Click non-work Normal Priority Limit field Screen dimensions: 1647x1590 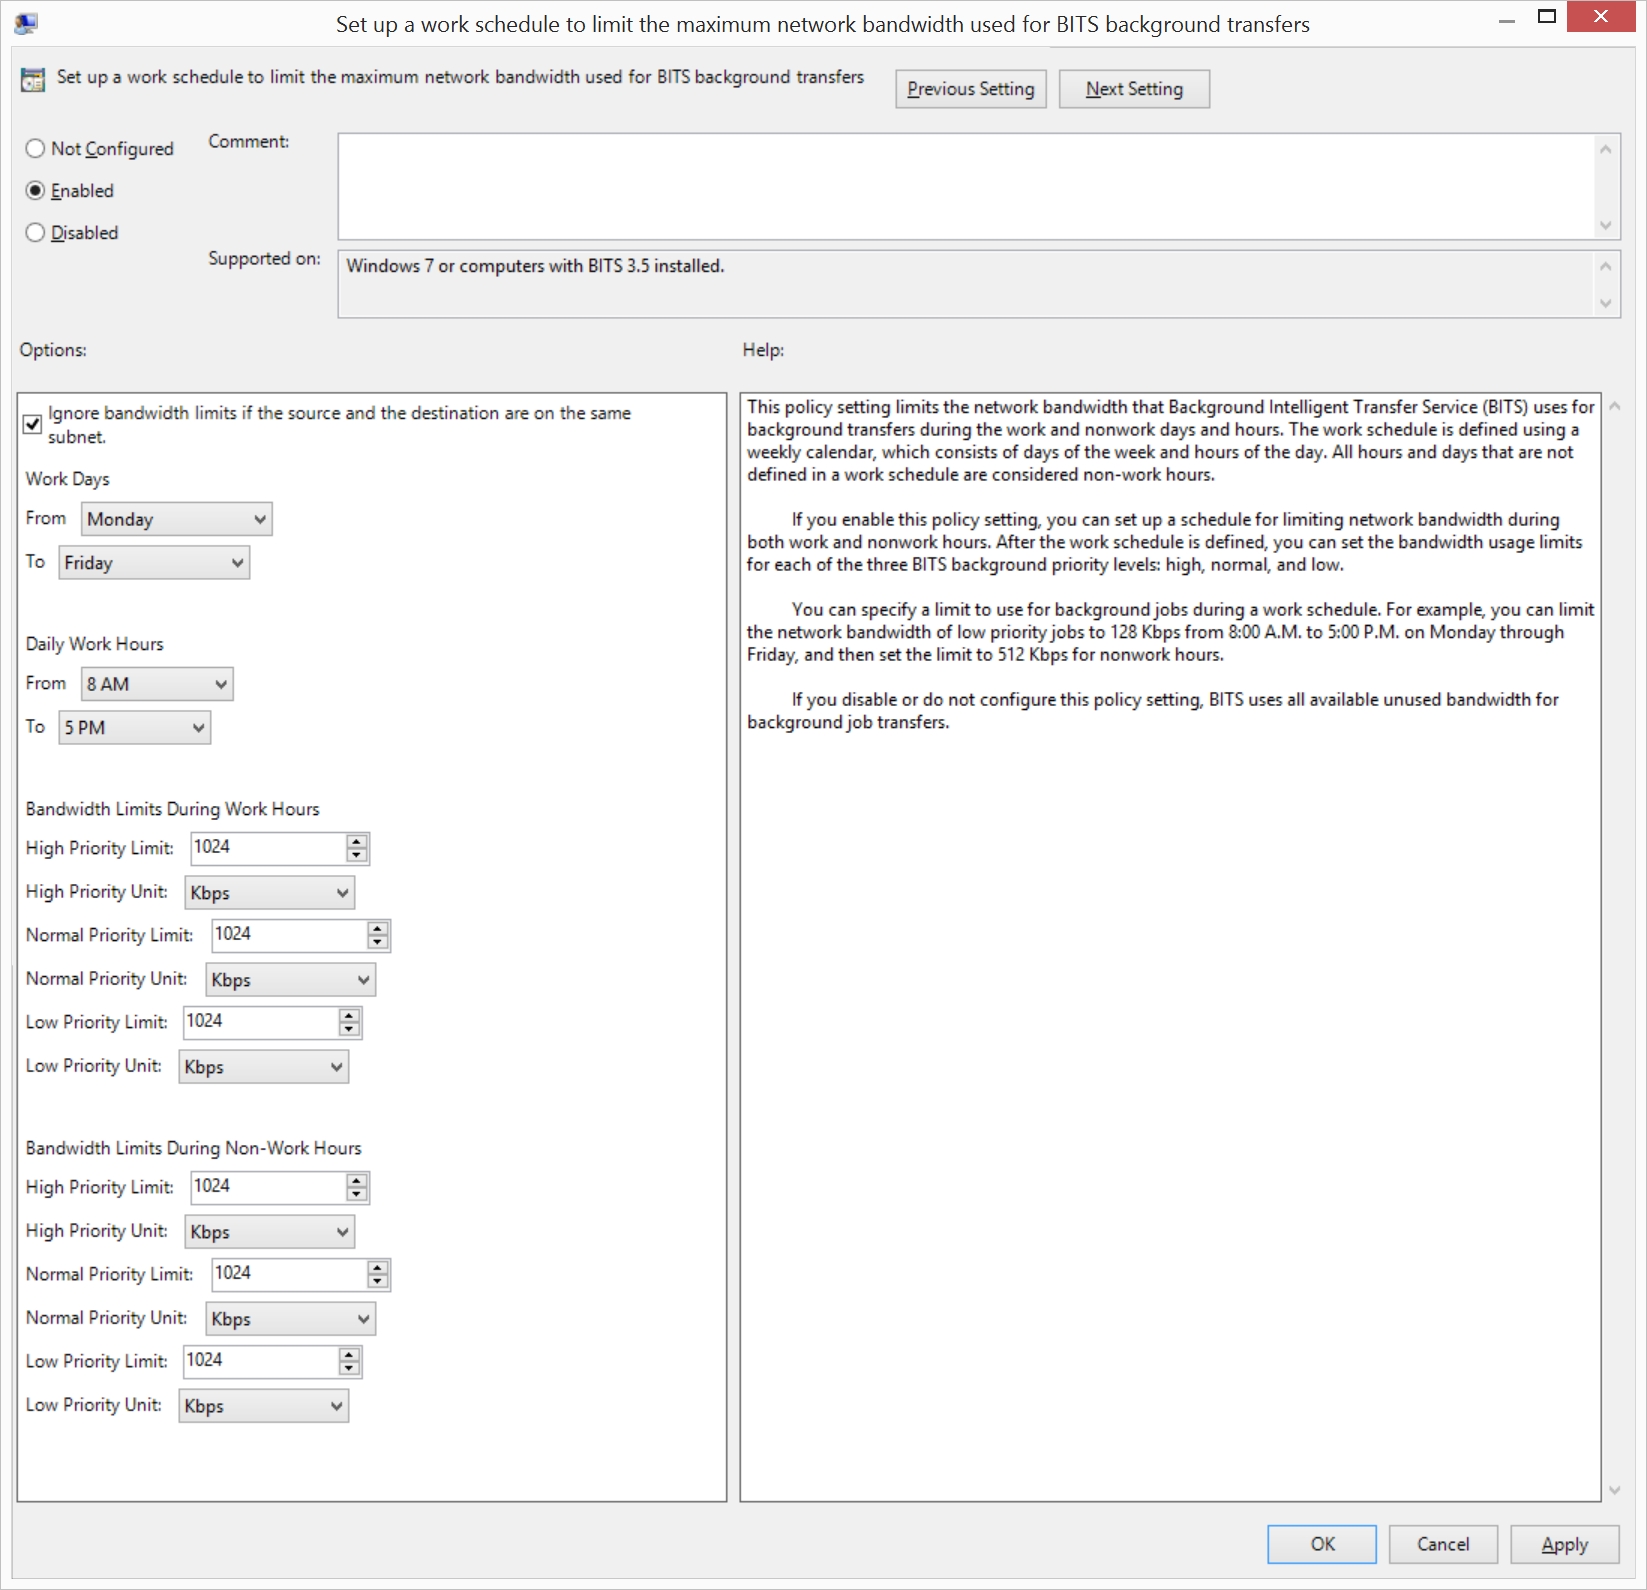pos(288,1274)
